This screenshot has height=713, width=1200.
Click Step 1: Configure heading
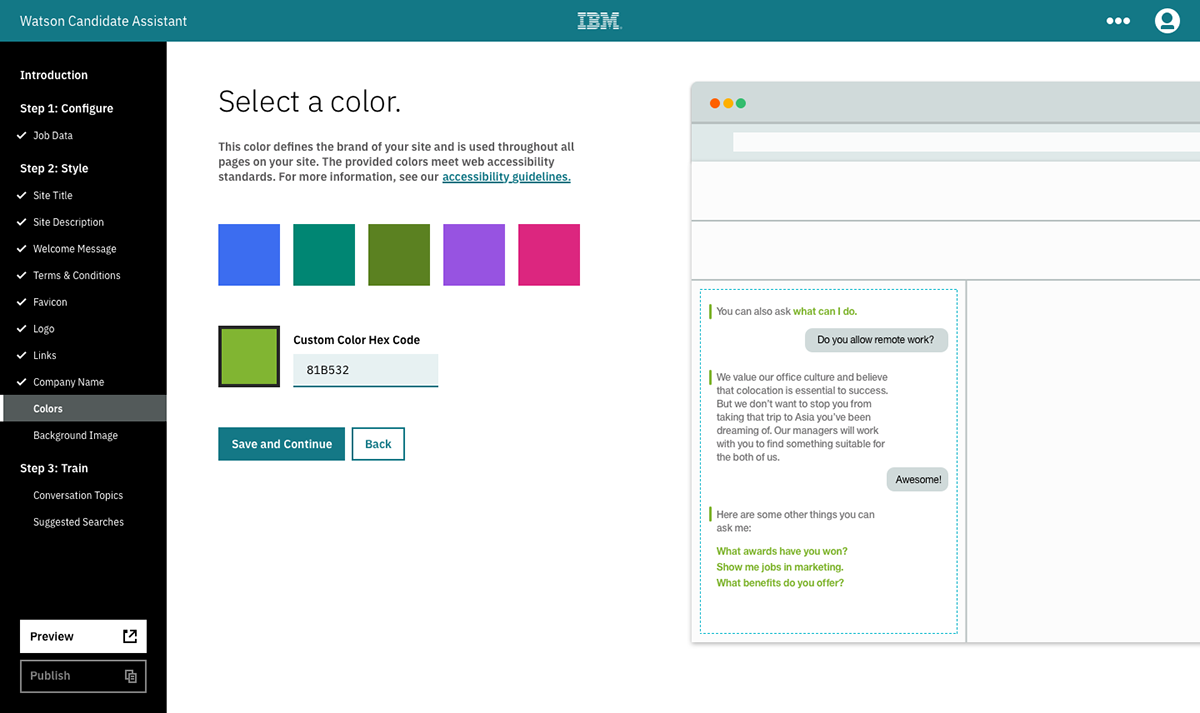(x=66, y=108)
